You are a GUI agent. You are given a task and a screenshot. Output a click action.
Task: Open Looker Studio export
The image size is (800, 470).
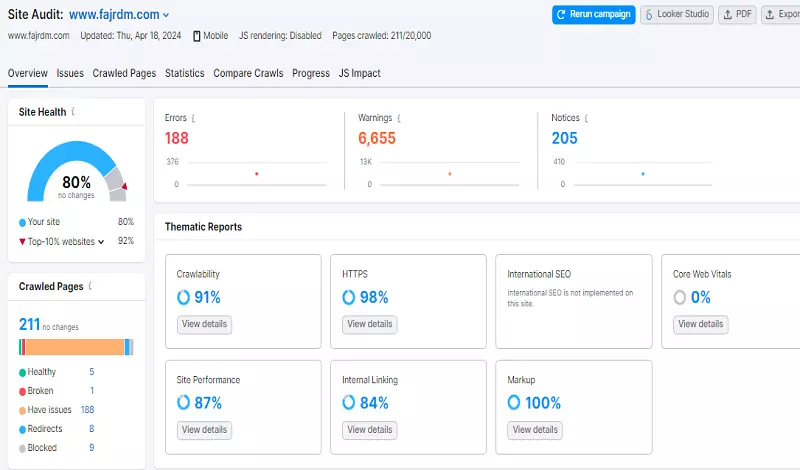[x=677, y=14]
